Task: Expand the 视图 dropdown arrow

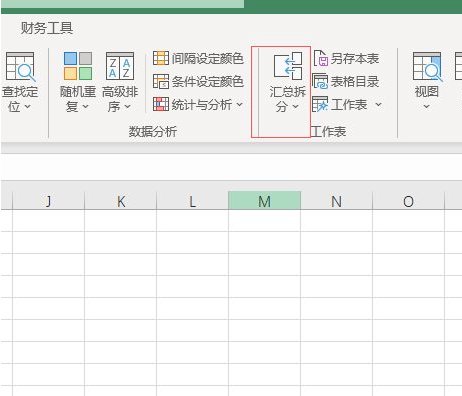Action: (x=427, y=107)
